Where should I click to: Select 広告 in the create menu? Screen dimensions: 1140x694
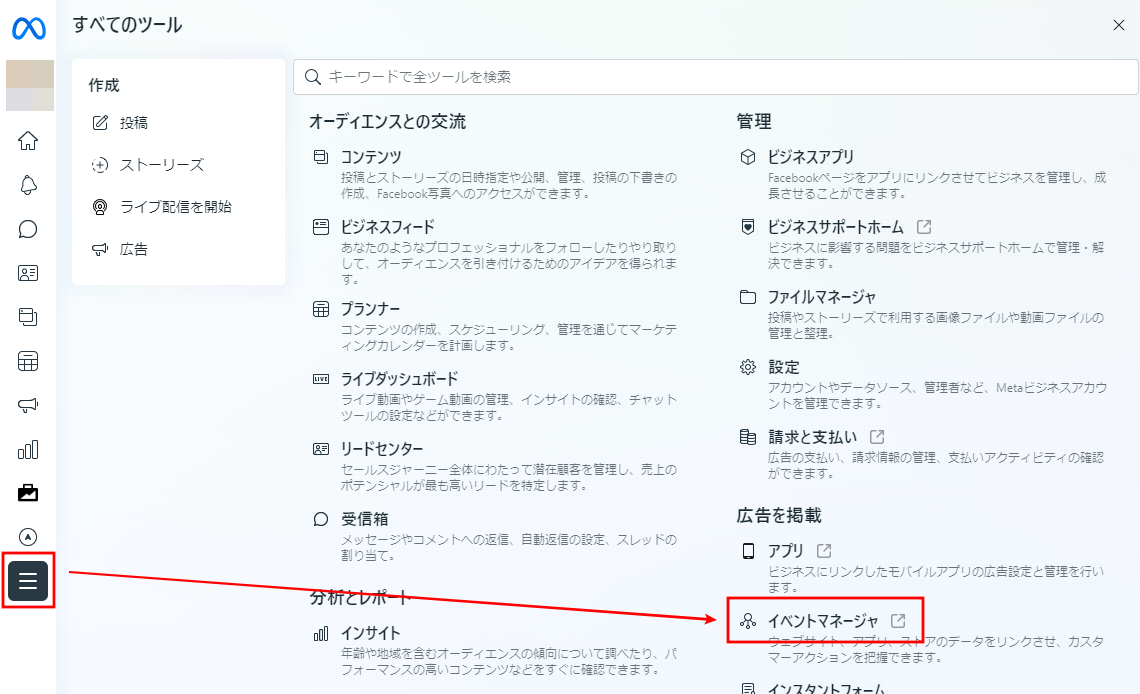133,249
